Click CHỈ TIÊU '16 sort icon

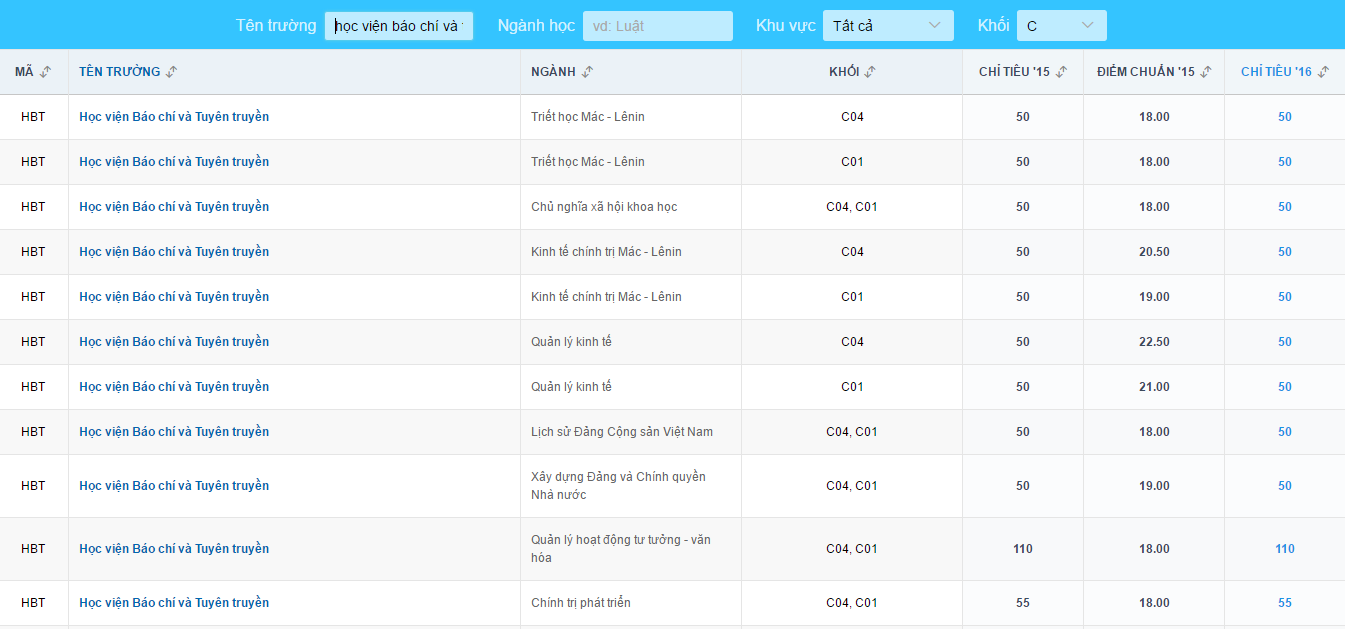pyautogui.click(x=1323, y=72)
